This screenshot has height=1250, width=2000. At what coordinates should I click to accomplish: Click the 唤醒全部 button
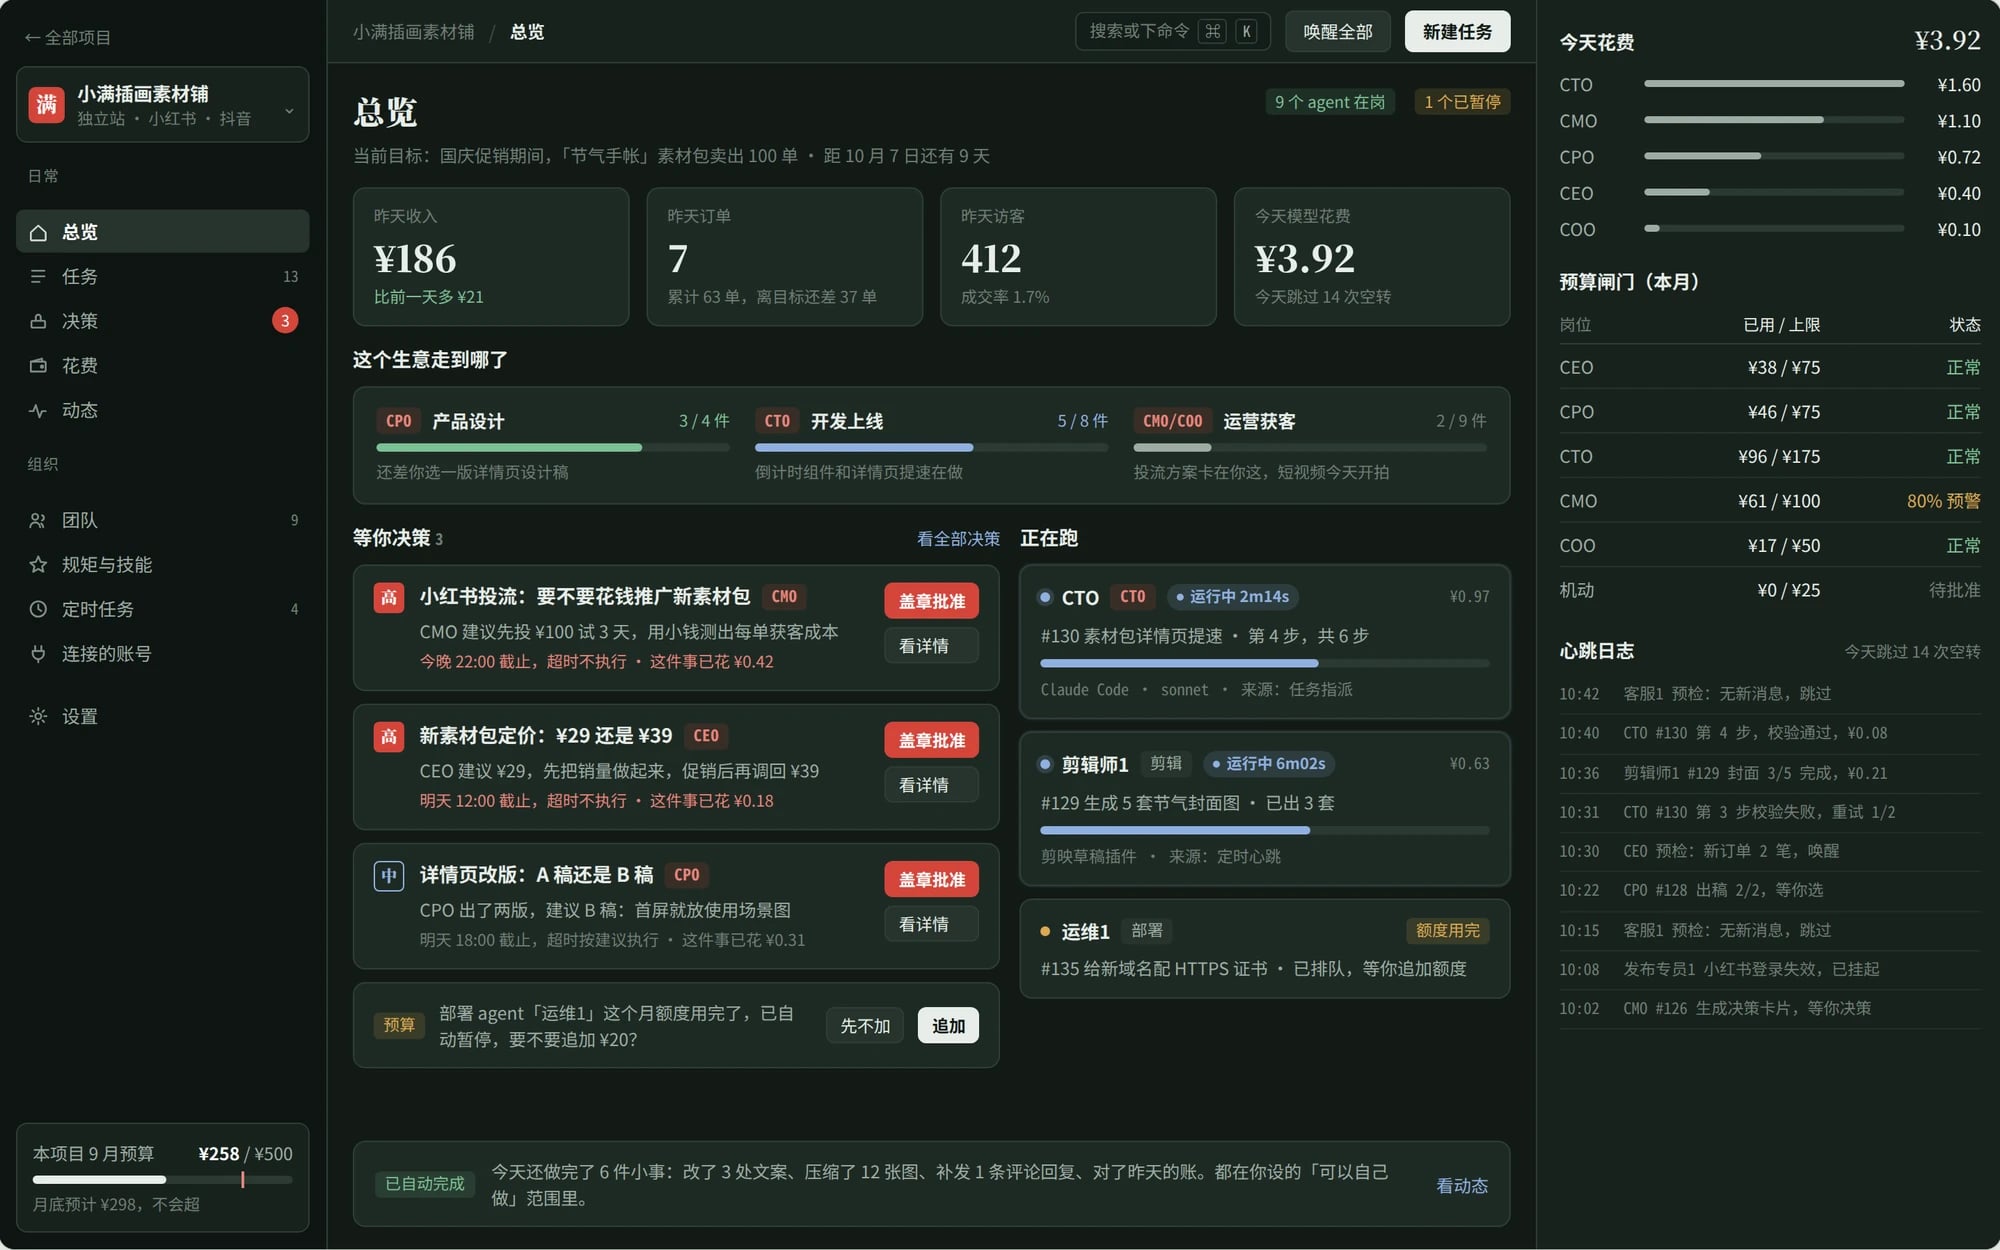(1338, 31)
